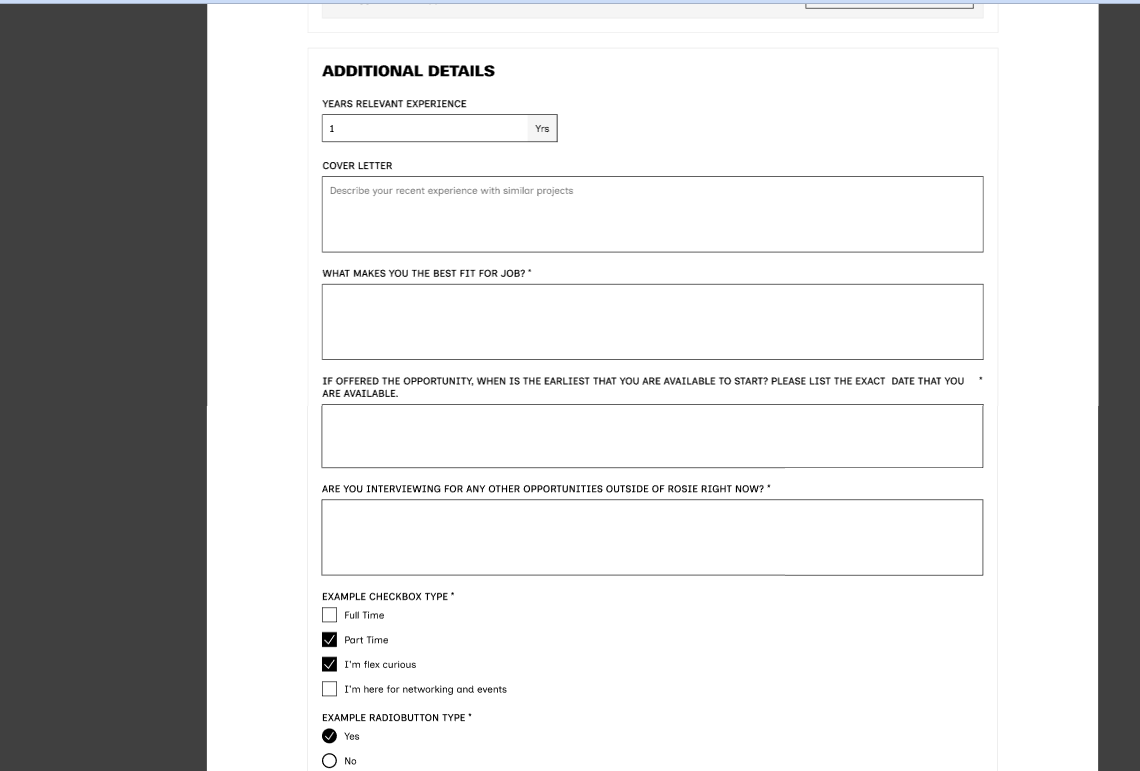Click the Additional Details heading
Screen dimensions: 1140x771
click(409, 71)
